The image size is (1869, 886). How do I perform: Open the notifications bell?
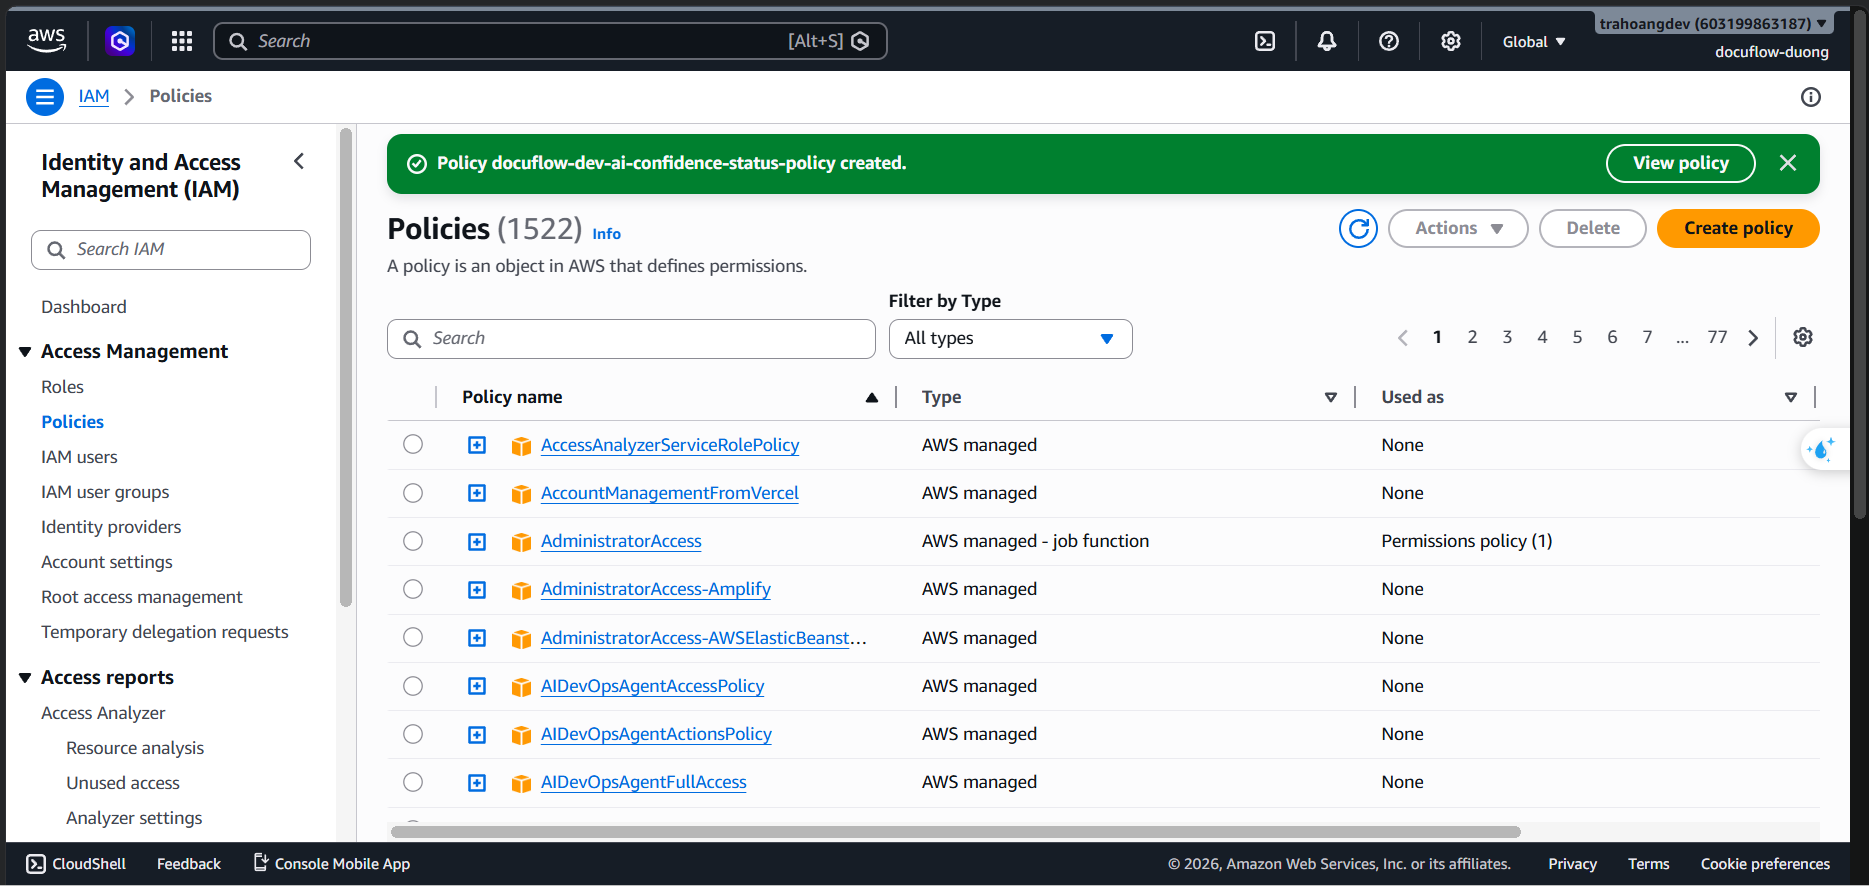[1327, 41]
